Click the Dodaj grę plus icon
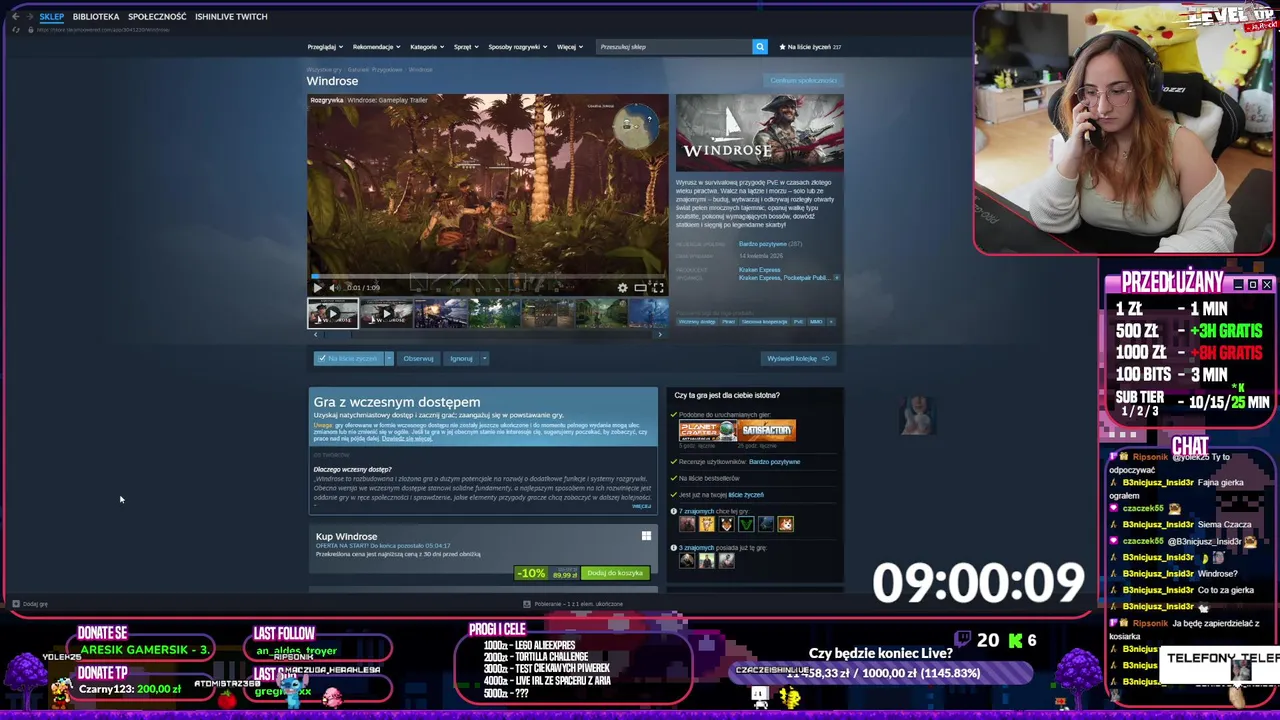Viewport: 1280px width, 720px height. (15, 604)
